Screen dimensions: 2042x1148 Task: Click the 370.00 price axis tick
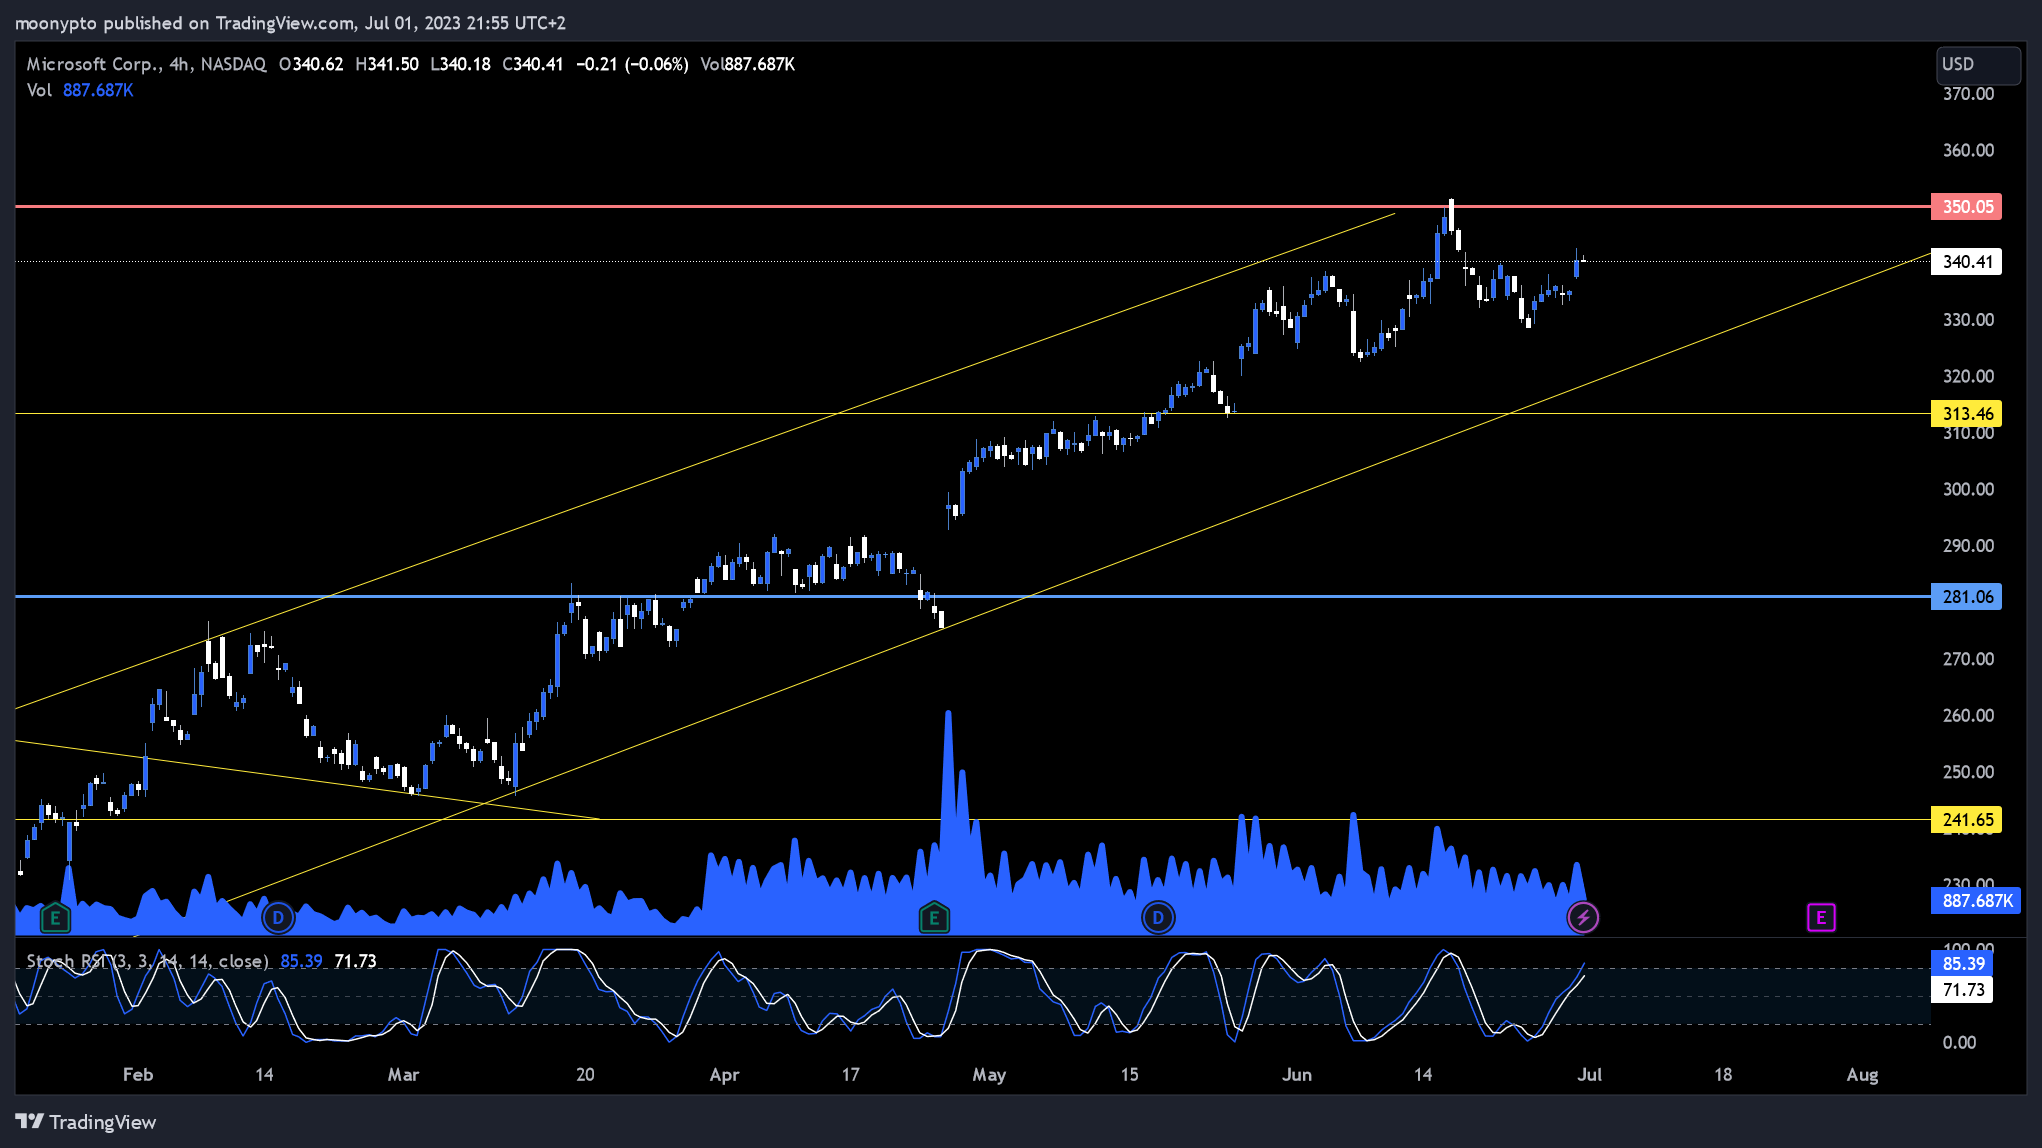[1968, 94]
